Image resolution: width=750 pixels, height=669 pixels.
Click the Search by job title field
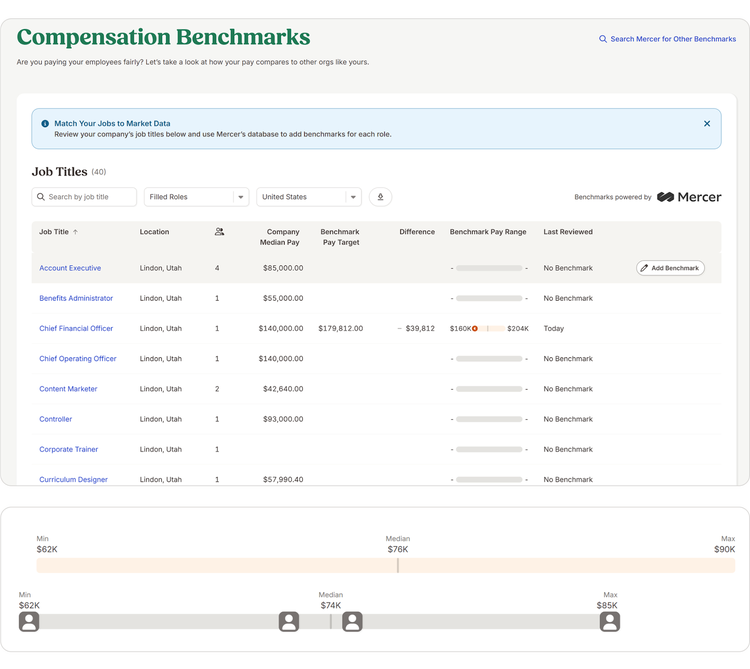85,197
